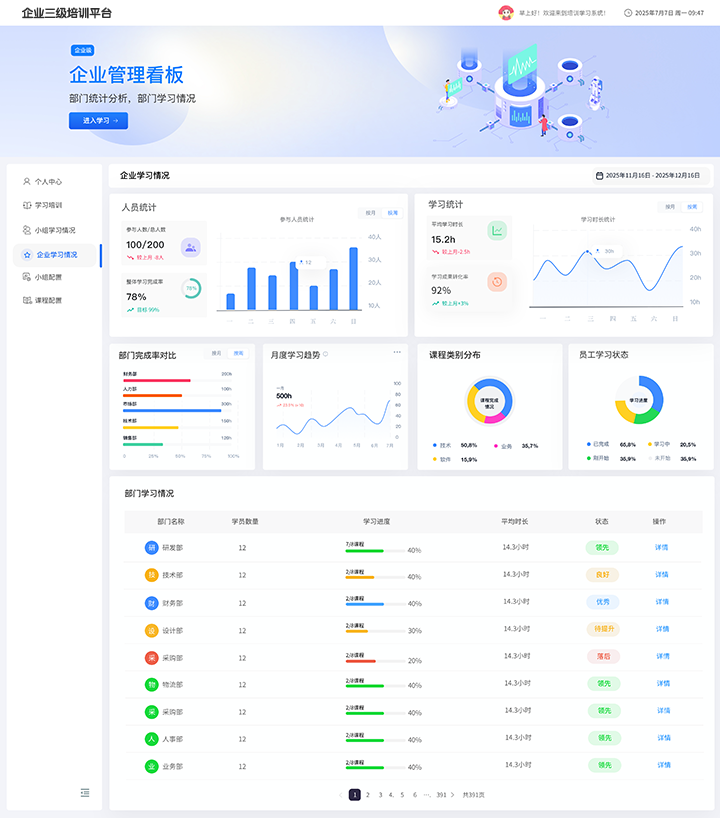Click the 进入学习 button

[x=98, y=121]
